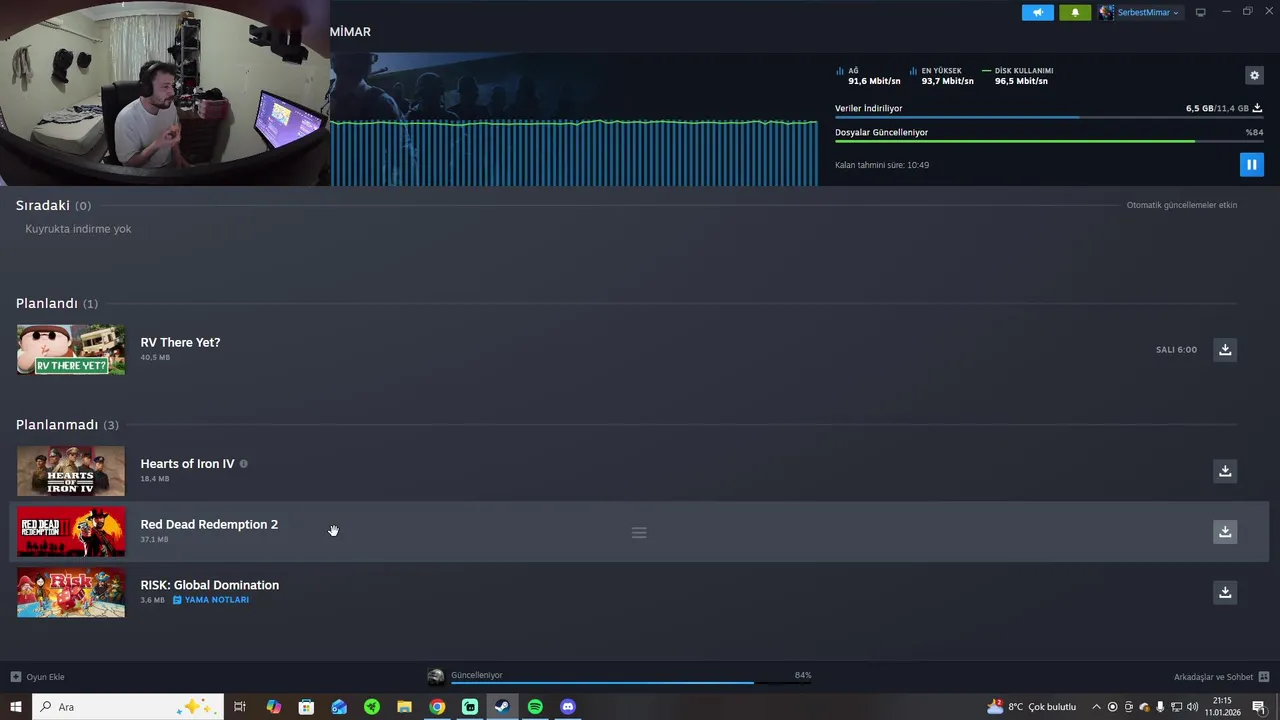Image resolution: width=1280 pixels, height=720 pixels.
Task: Expand the SerbestMimar account dropdown
Action: coord(1148,12)
